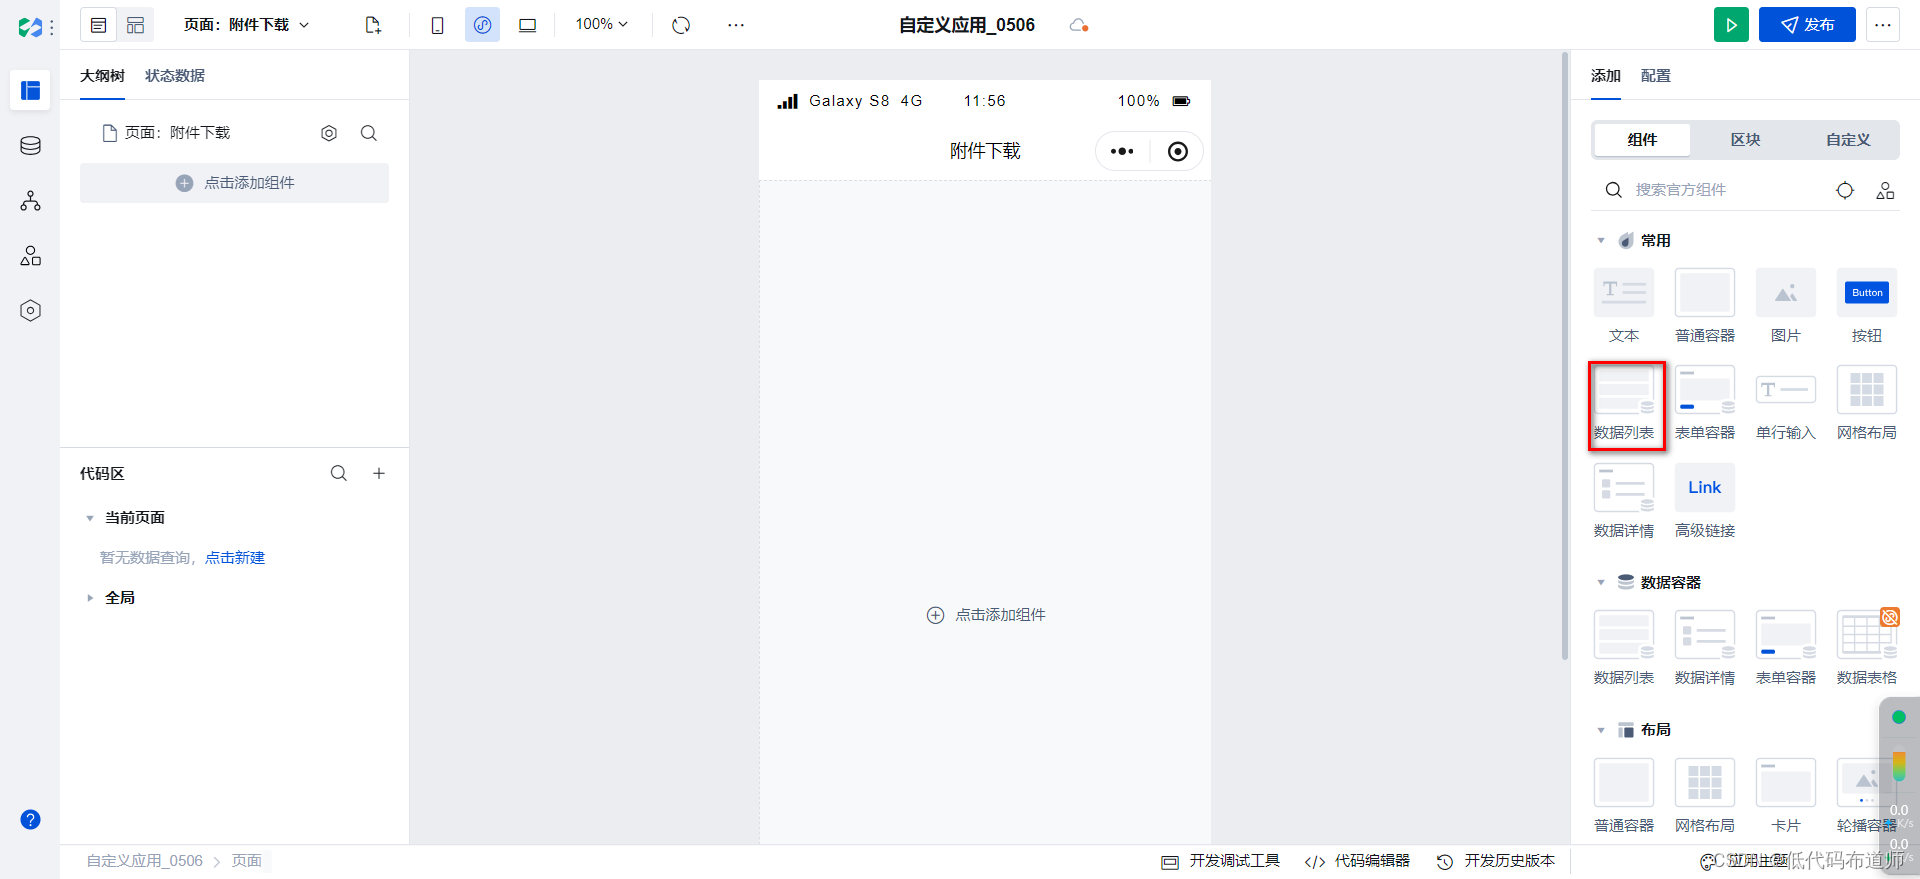
Task: Click the phone preview circle close button
Action: tap(1178, 151)
